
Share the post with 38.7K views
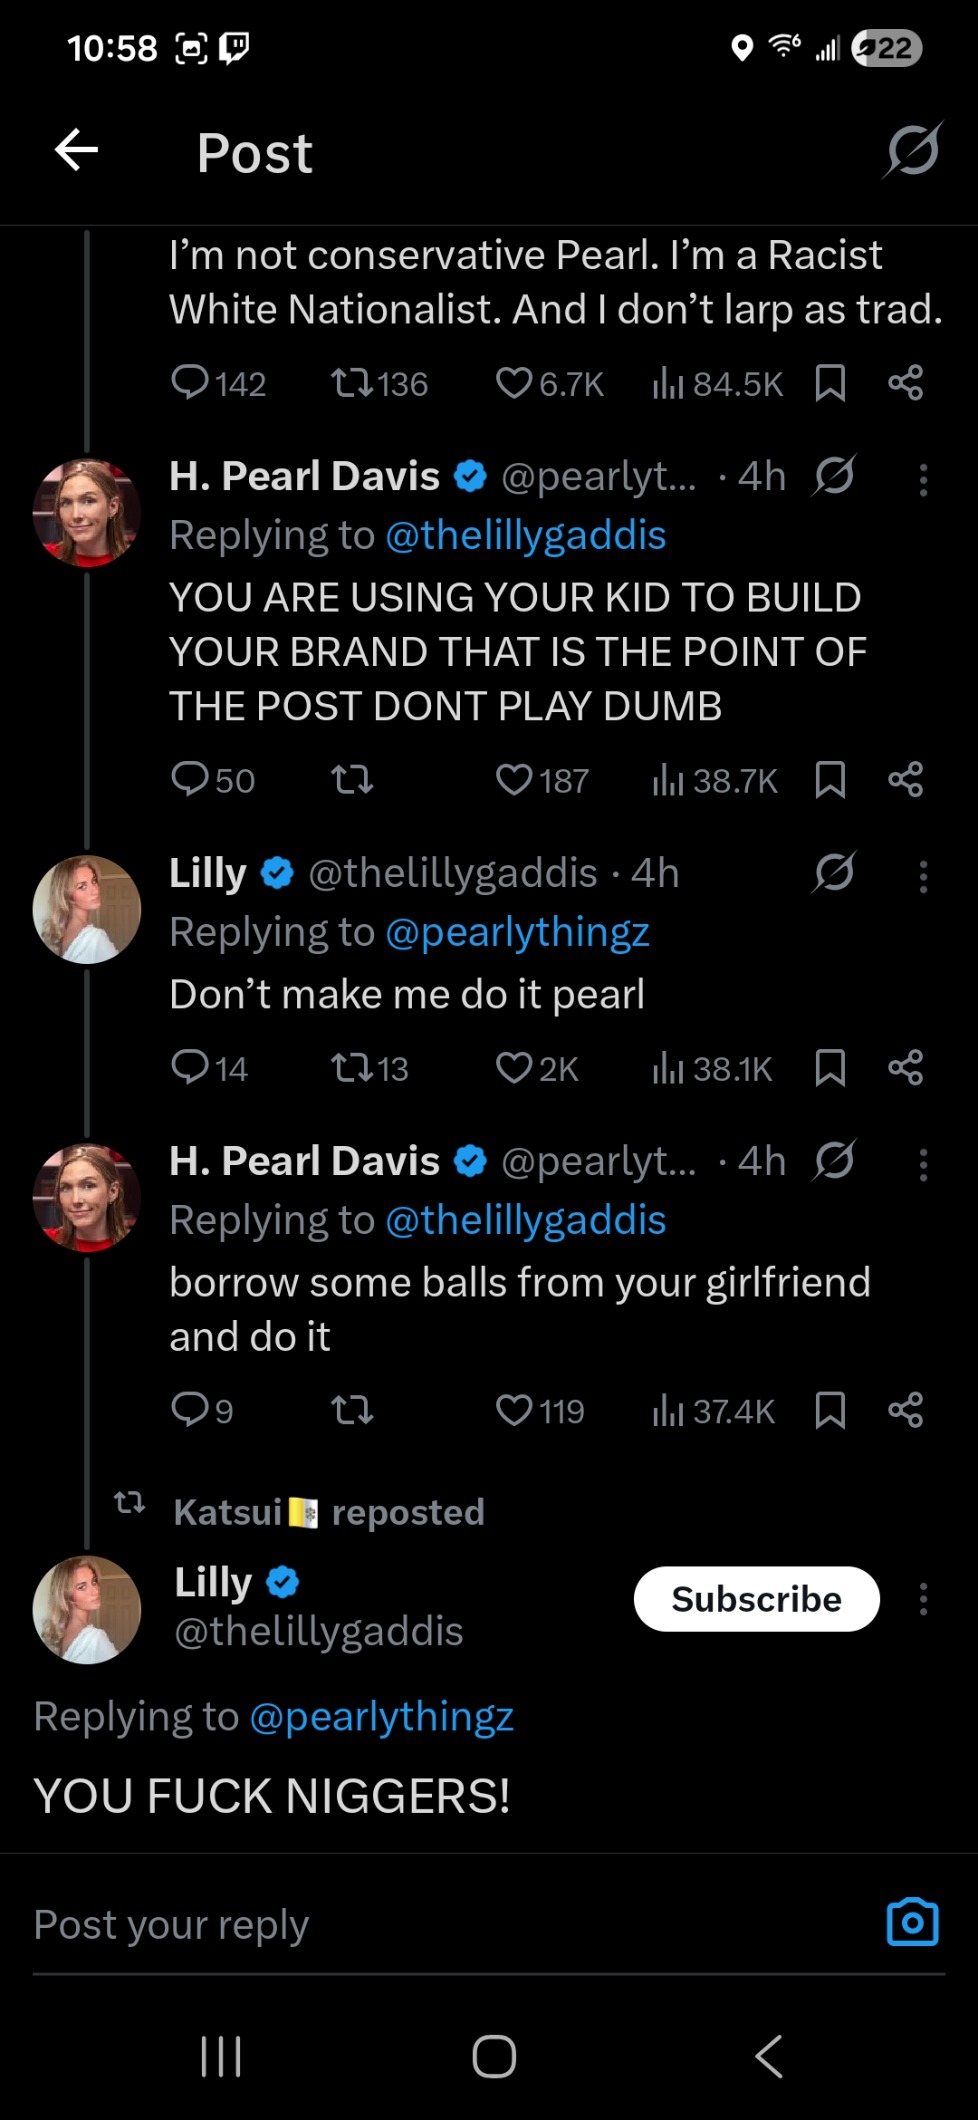(905, 779)
